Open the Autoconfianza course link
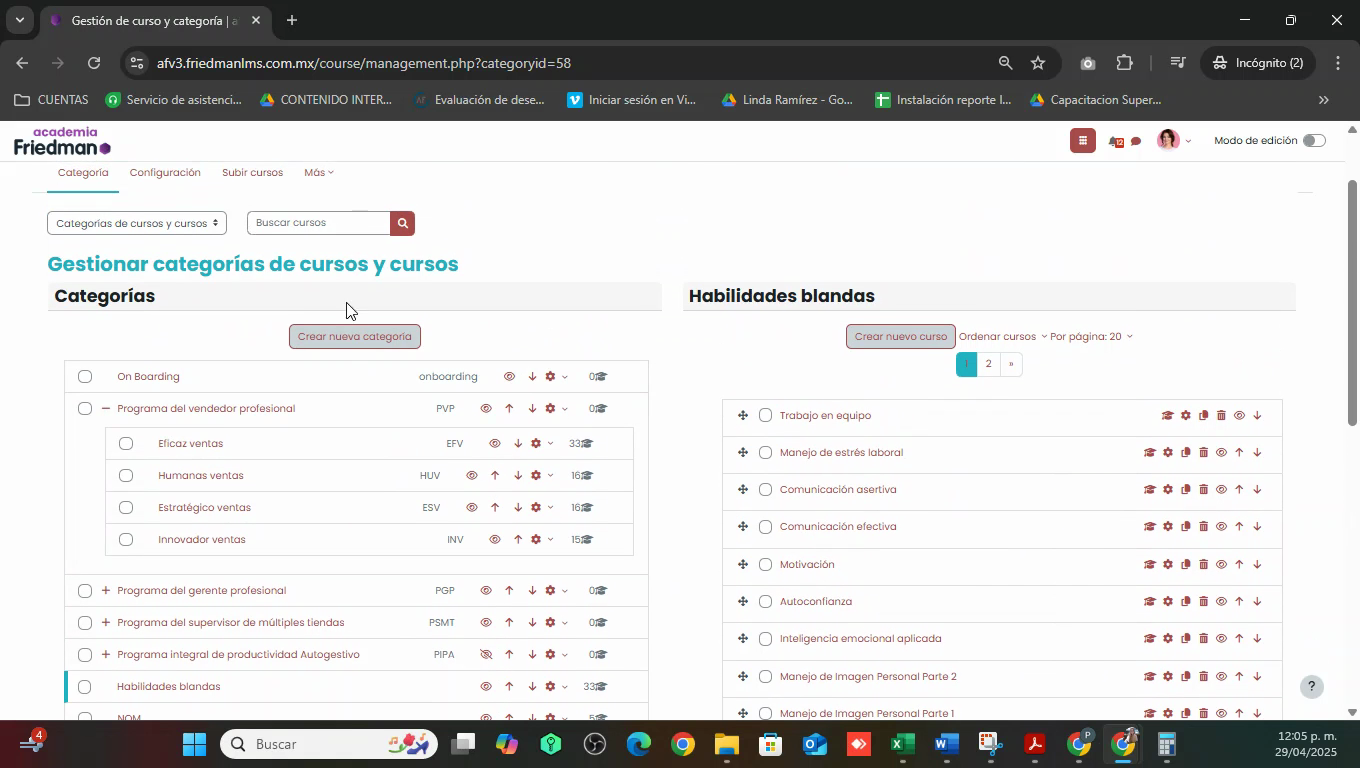Screen dimensions: 1360x768 point(816,602)
